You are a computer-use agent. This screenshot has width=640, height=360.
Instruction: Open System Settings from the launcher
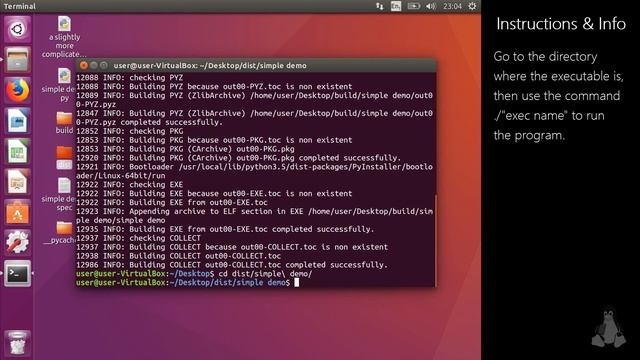tap(17, 243)
